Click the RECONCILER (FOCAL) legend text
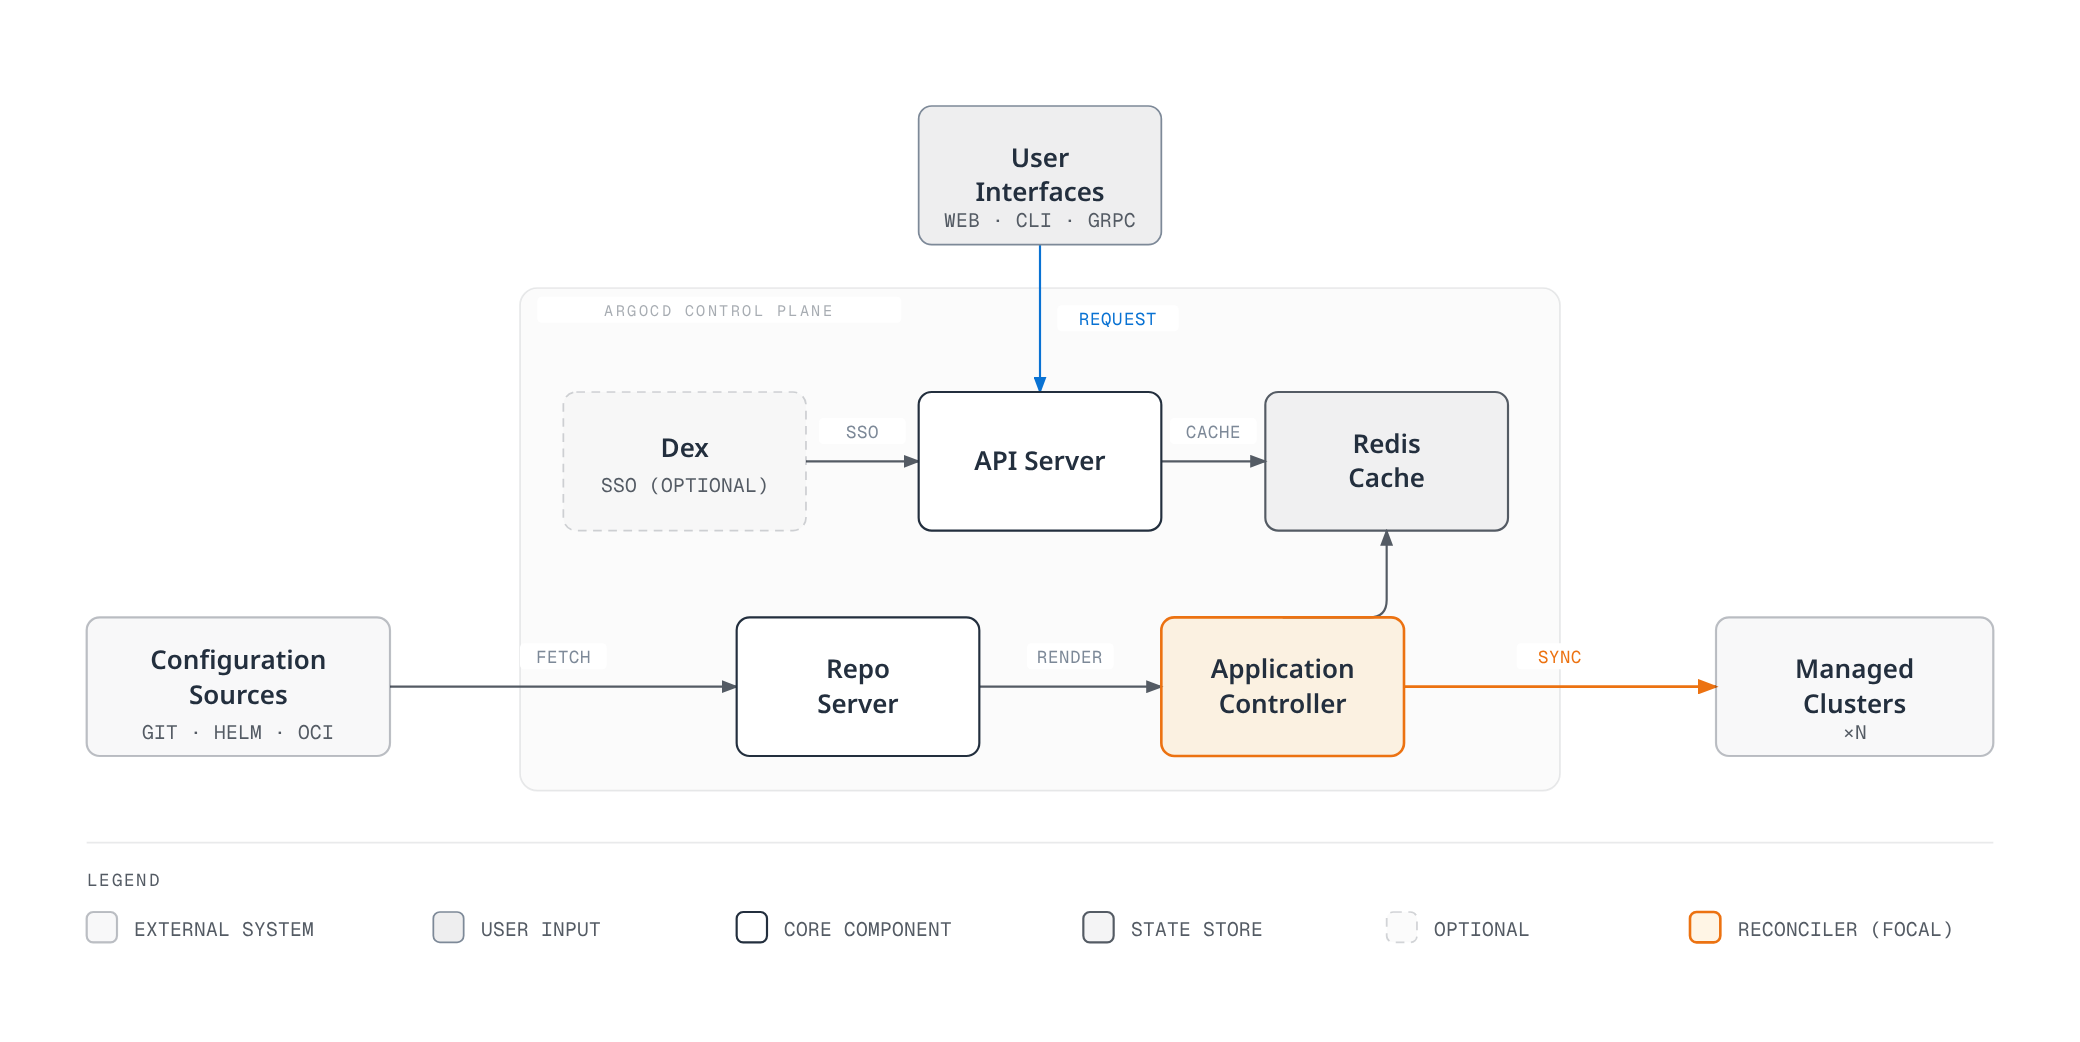Viewport: 2080px width, 1042px height. pos(1845,929)
